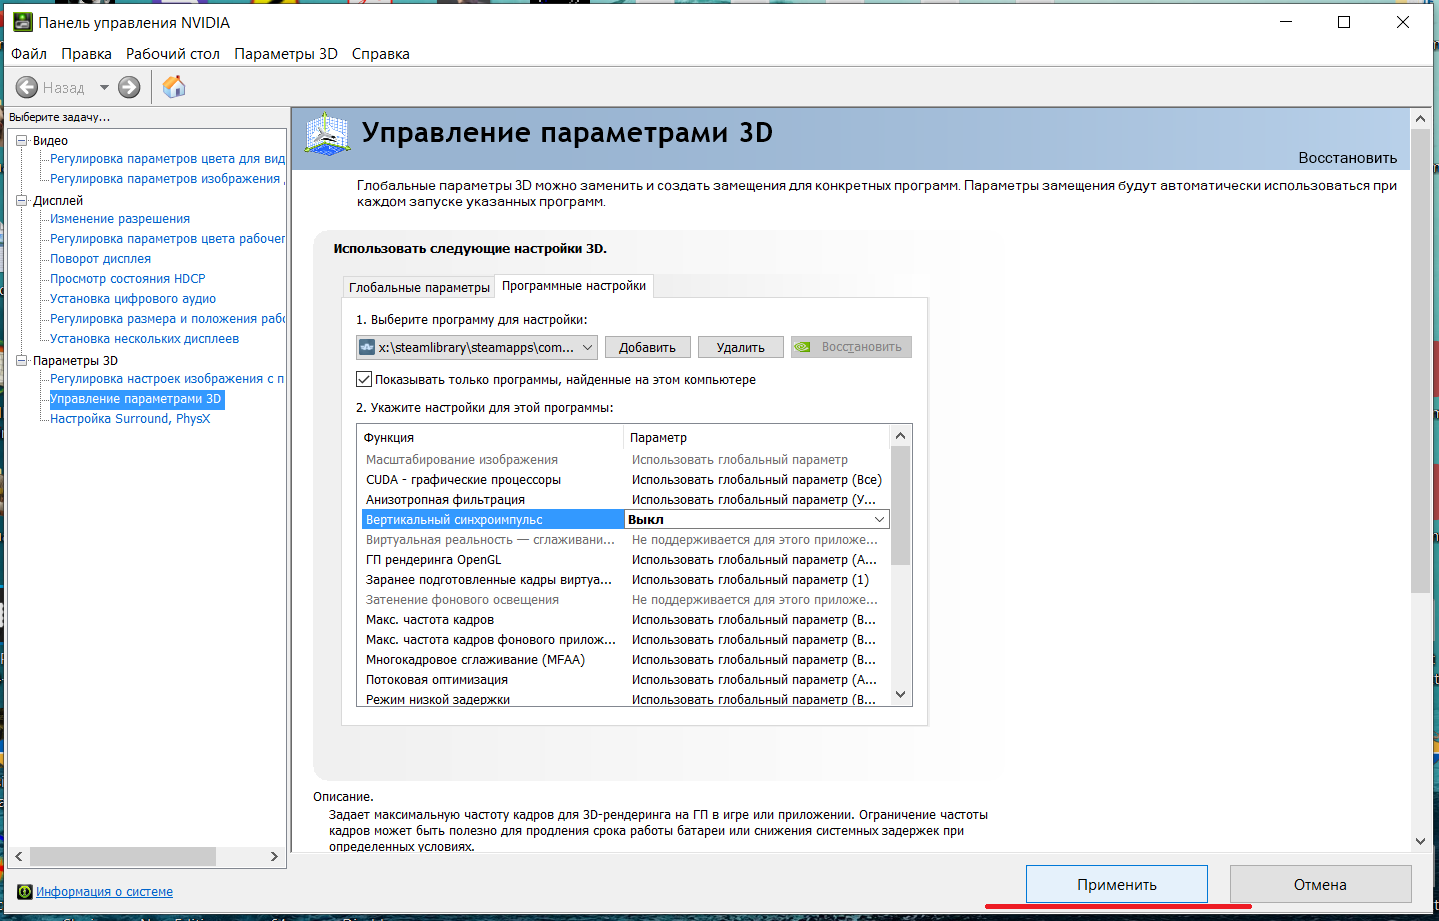Open Регулировка параметров изображения for video

[x=167, y=179]
